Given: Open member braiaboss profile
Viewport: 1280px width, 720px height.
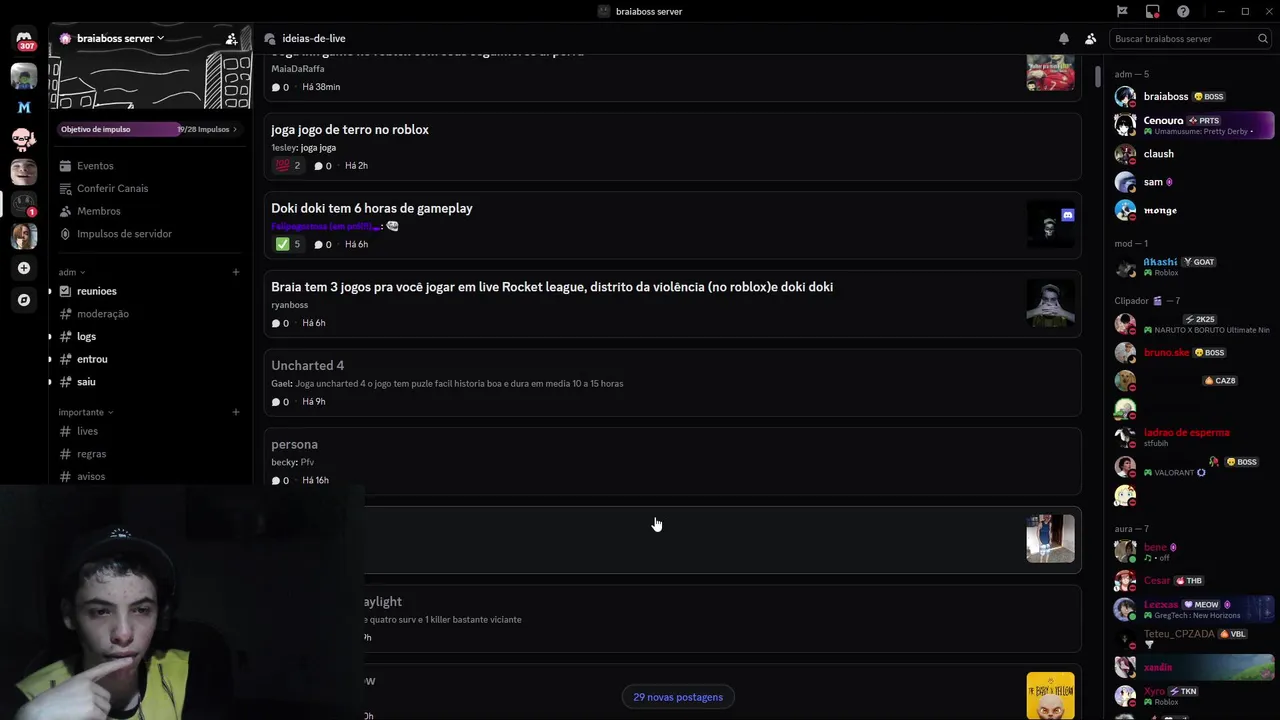Looking at the screenshot, I should [x=1193, y=97].
